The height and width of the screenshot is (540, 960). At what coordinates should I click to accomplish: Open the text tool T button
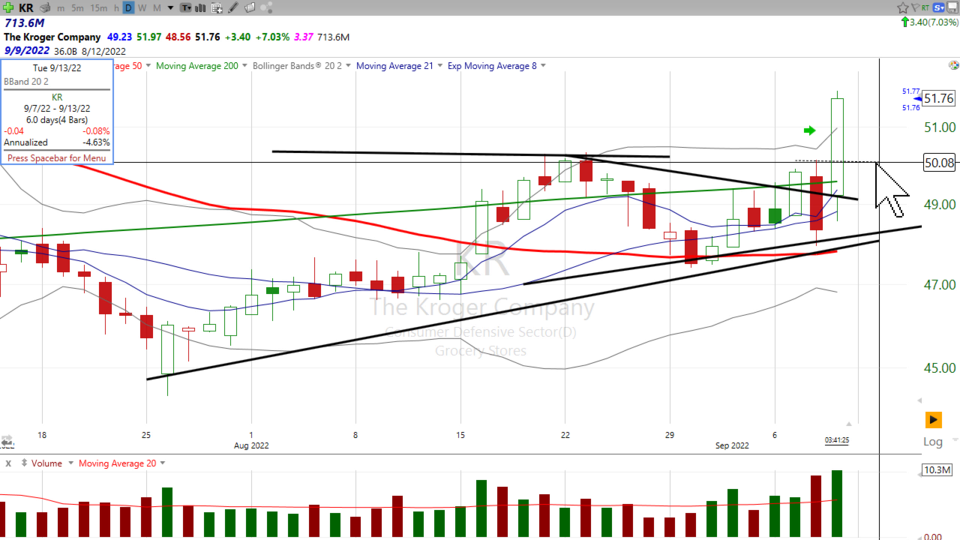tap(186, 8)
